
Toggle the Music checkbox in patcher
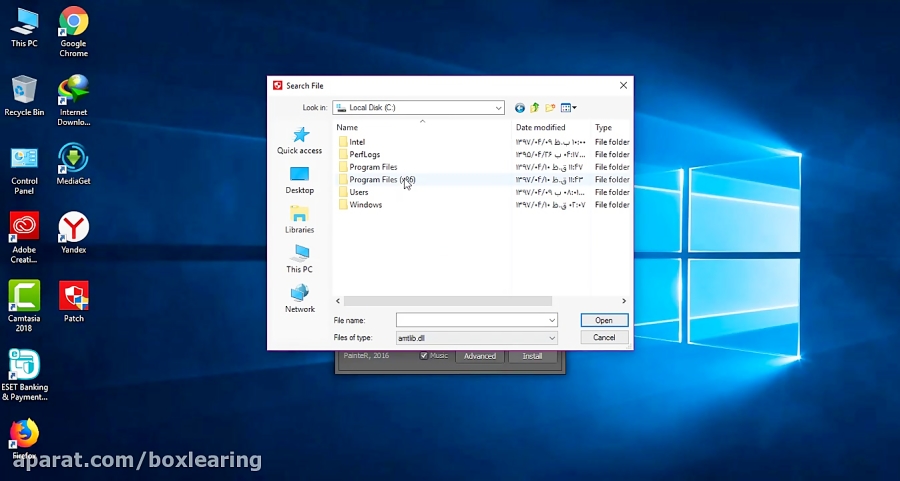(x=424, y=356)
